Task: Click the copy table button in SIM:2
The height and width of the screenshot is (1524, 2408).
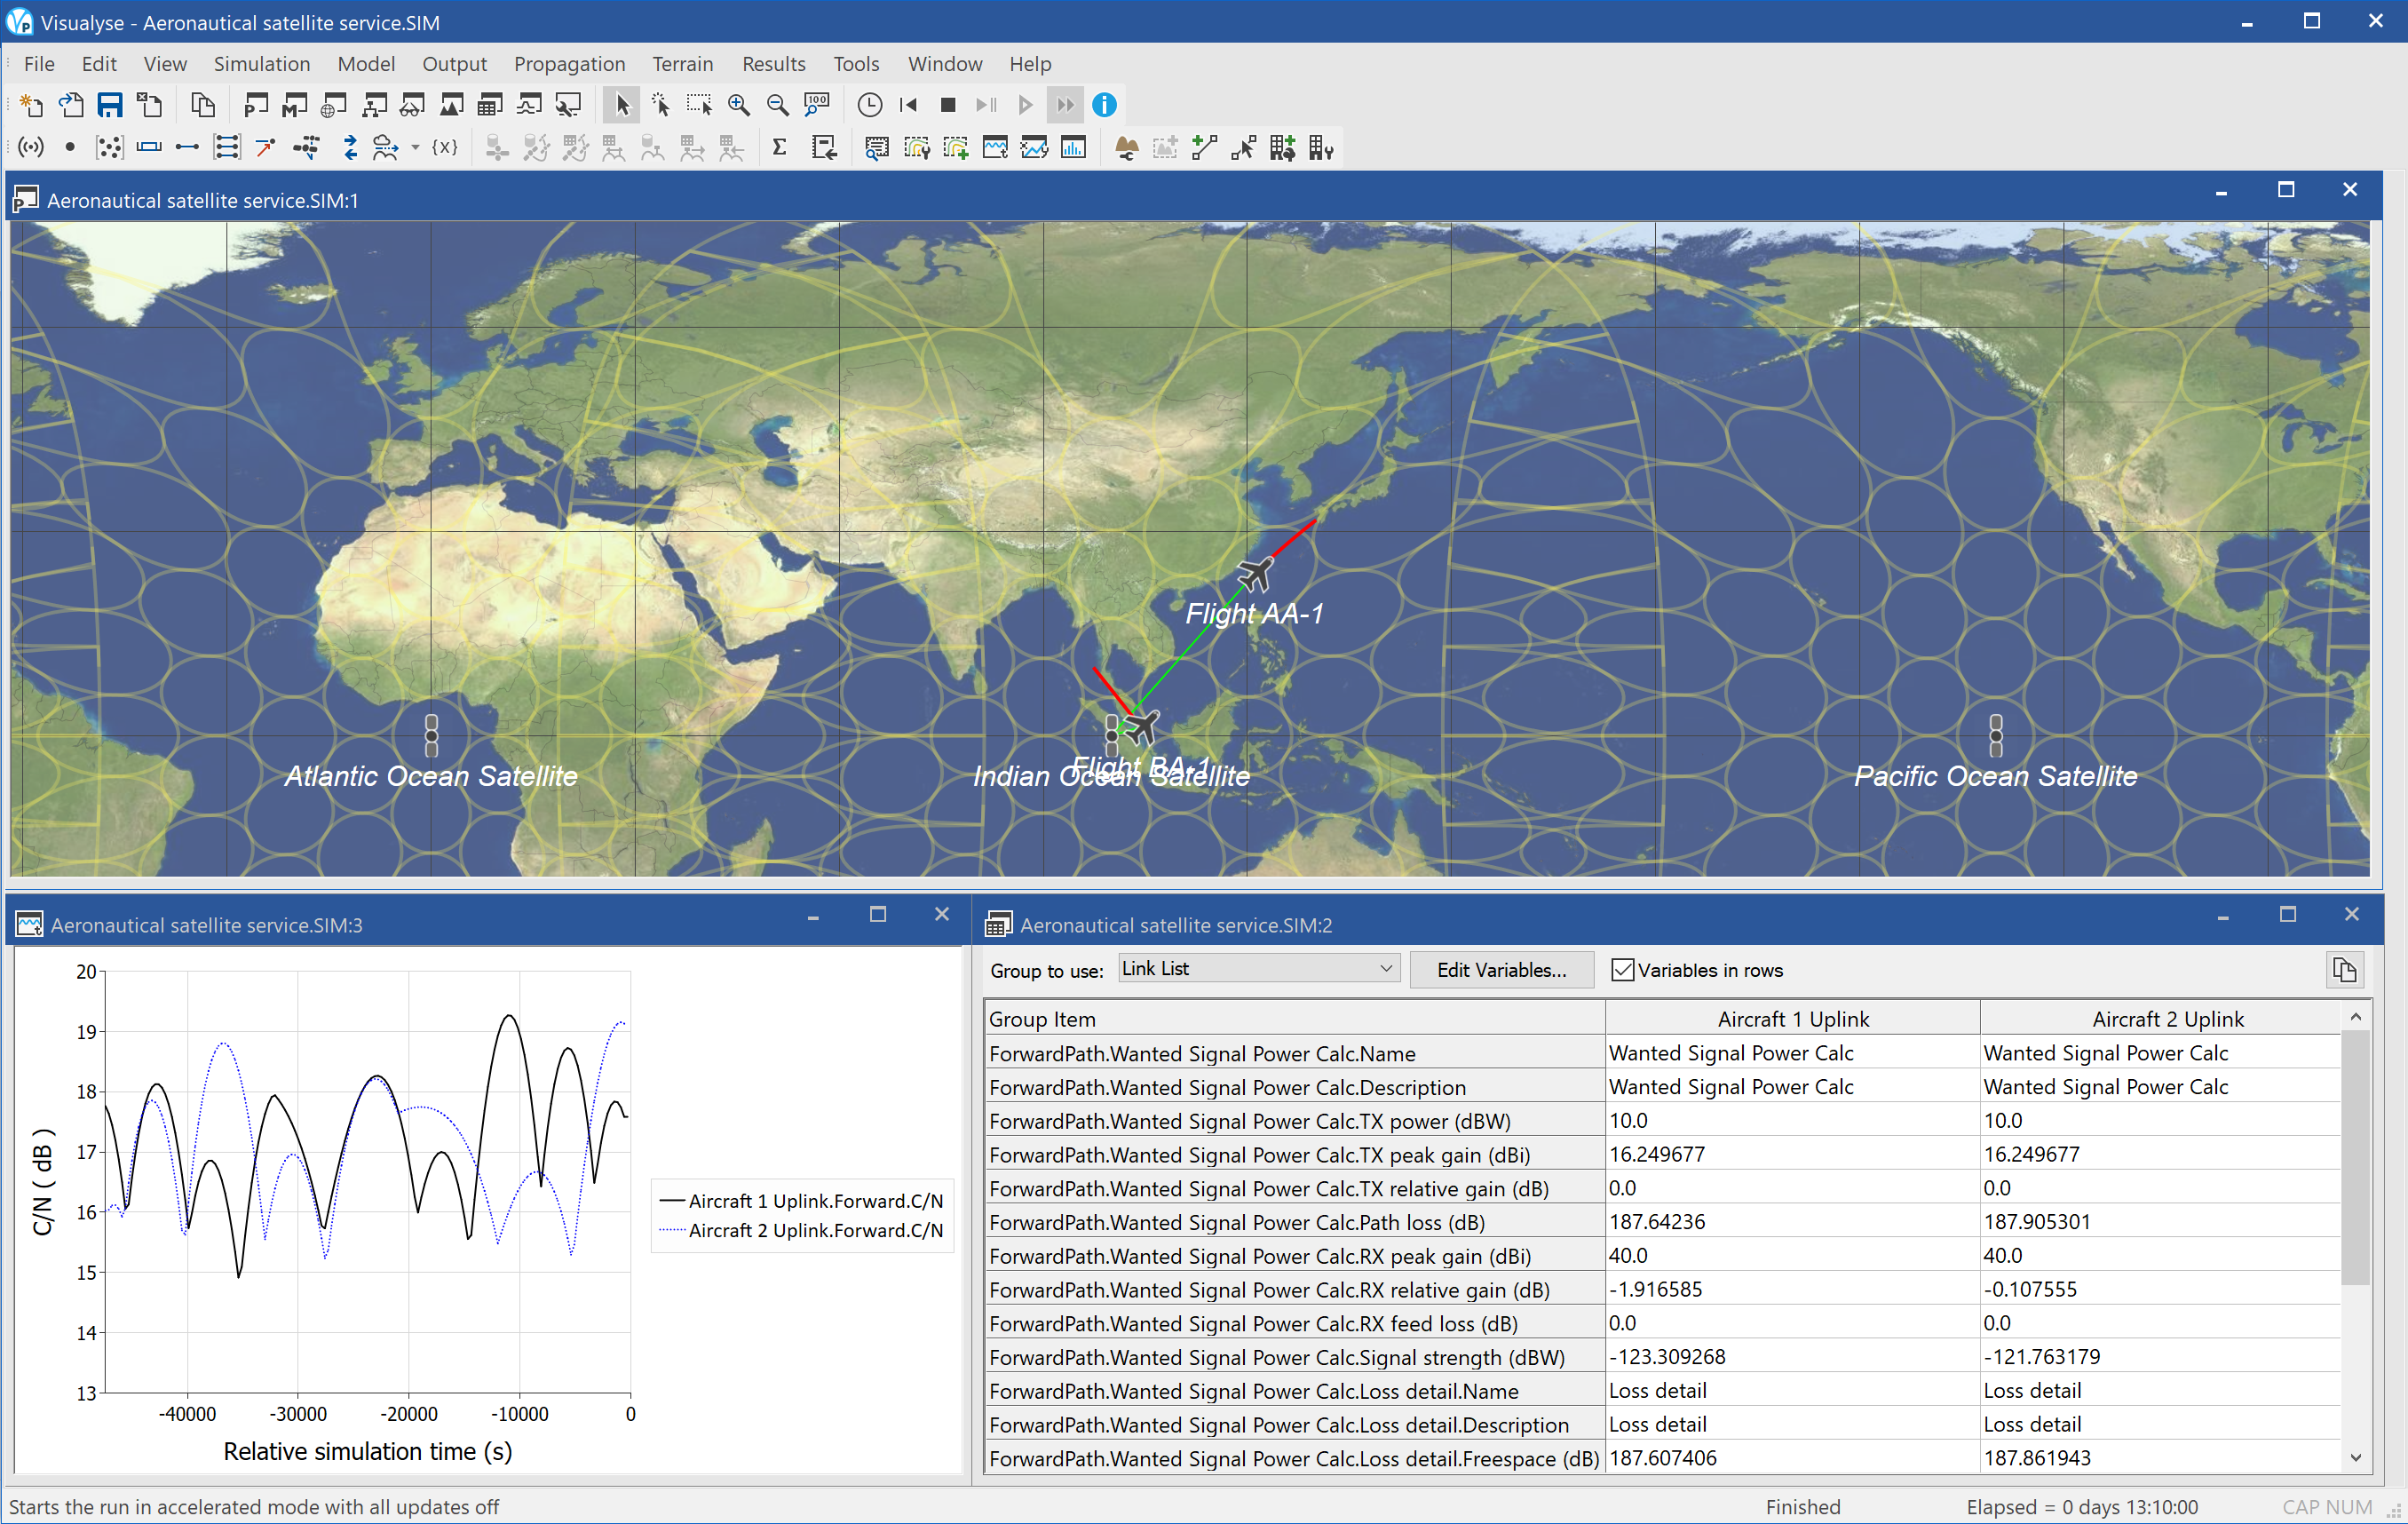Action: click(2345, 970)
